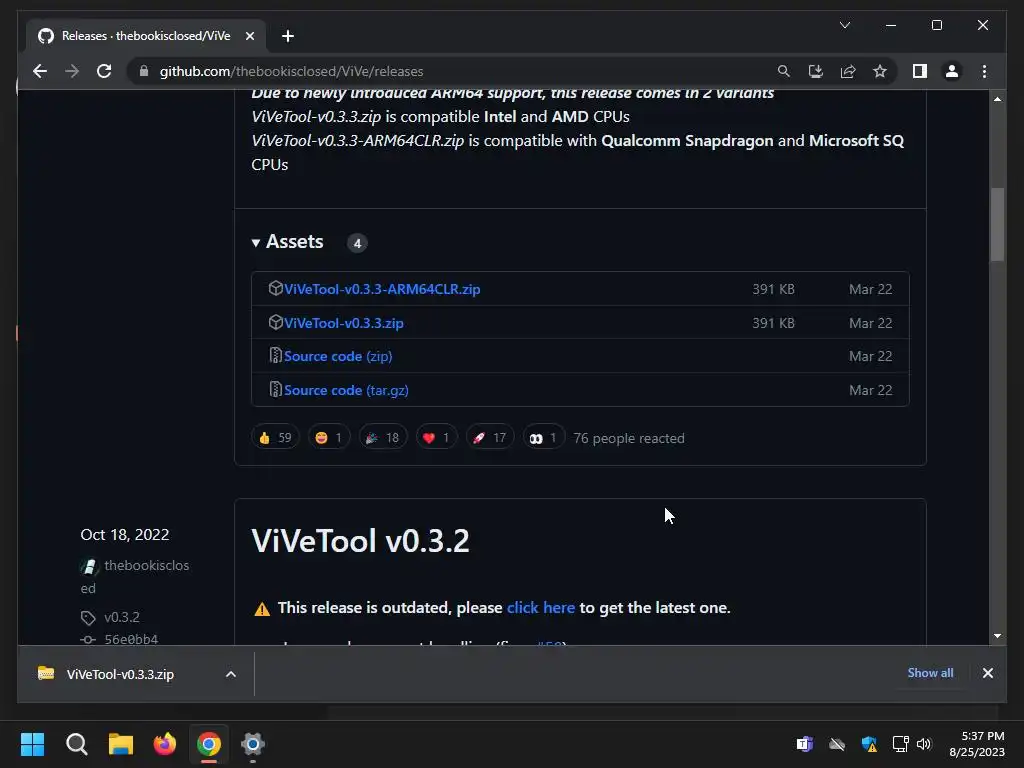Click the volume speaker tray icon

pos(923,744)
